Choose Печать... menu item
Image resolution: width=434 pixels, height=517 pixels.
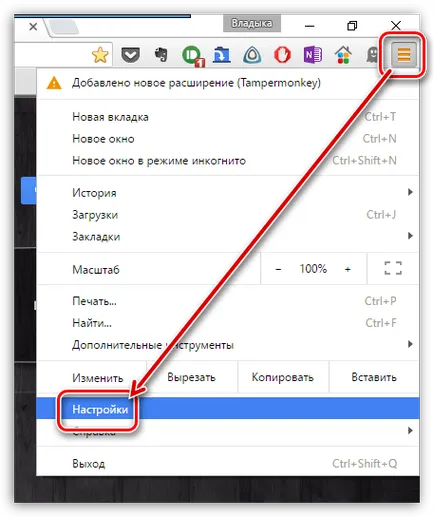(227, 301)
